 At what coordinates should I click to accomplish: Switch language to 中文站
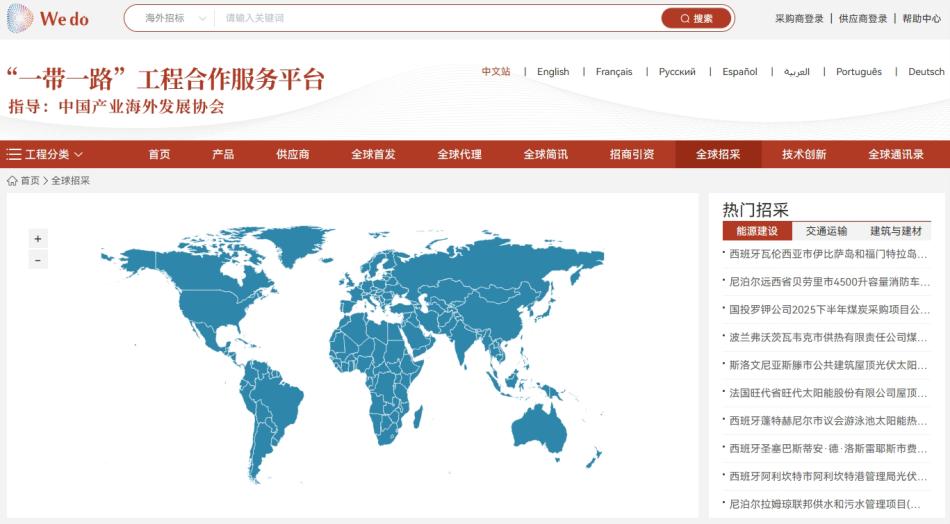[496, 71]
